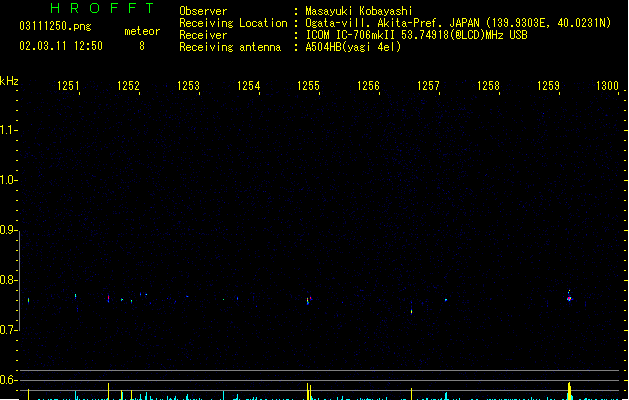Click the 'Receiving antenna' label

pos(230,47)
